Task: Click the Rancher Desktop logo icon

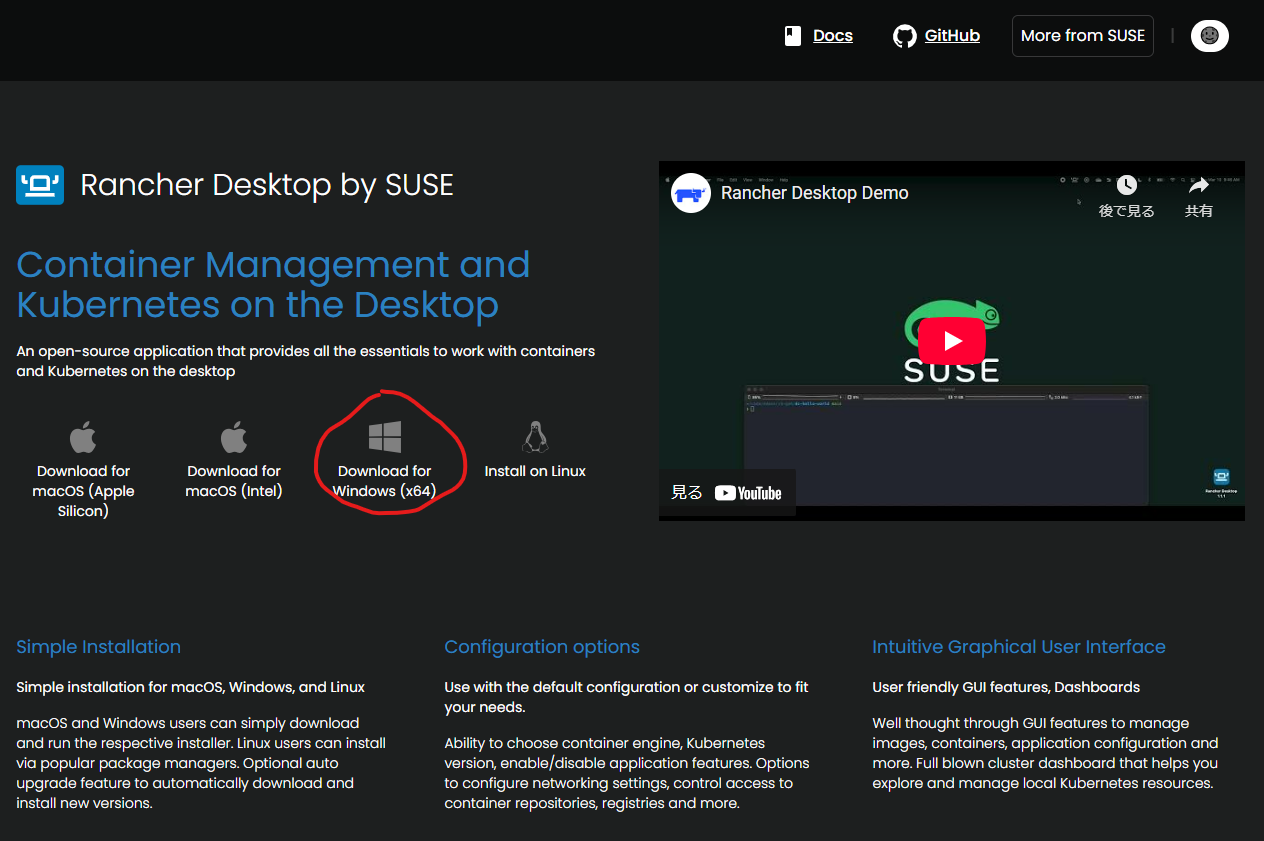Action: (x=40, y=185)
